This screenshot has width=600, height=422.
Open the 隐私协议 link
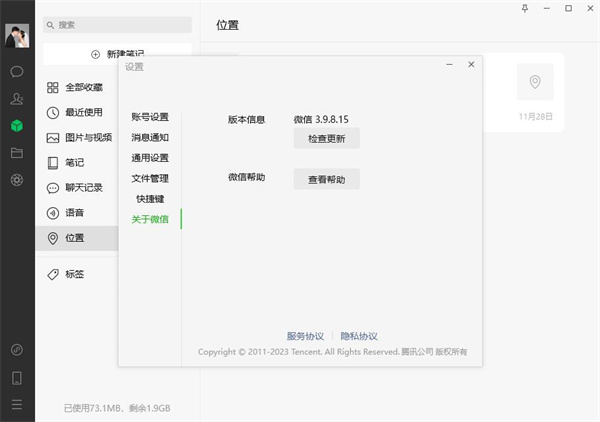(359, 336)
